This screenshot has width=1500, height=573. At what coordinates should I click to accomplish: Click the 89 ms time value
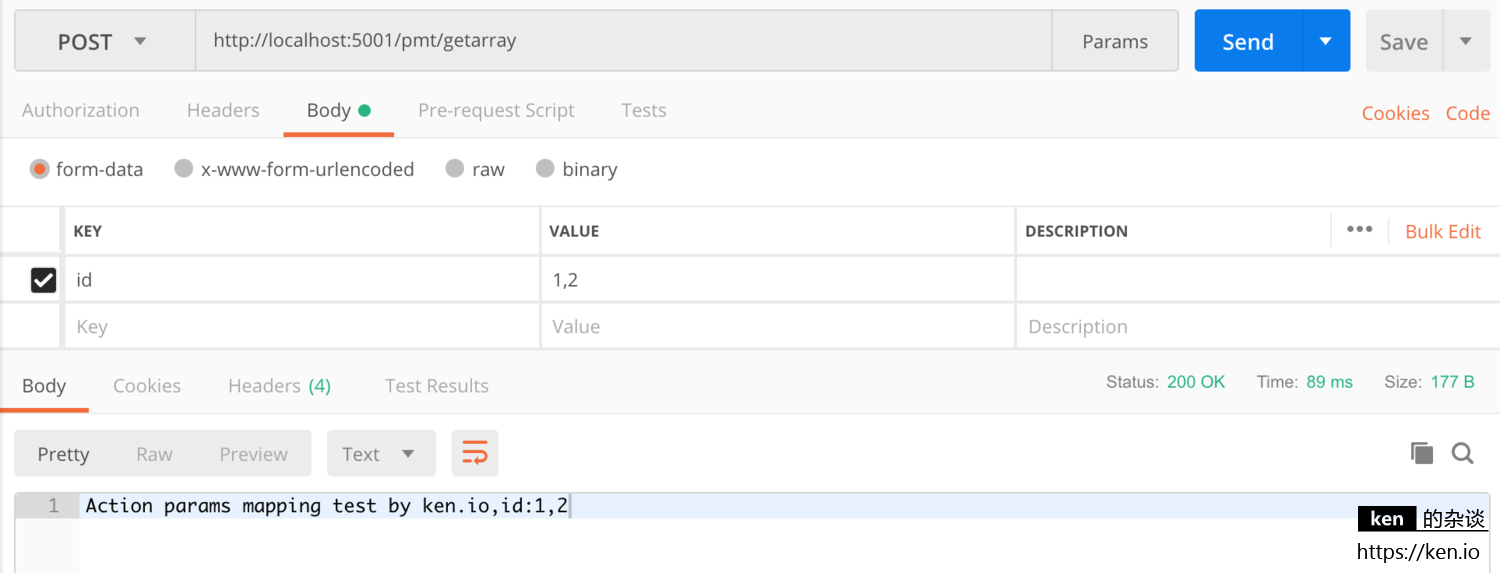tap(1329, 382)
